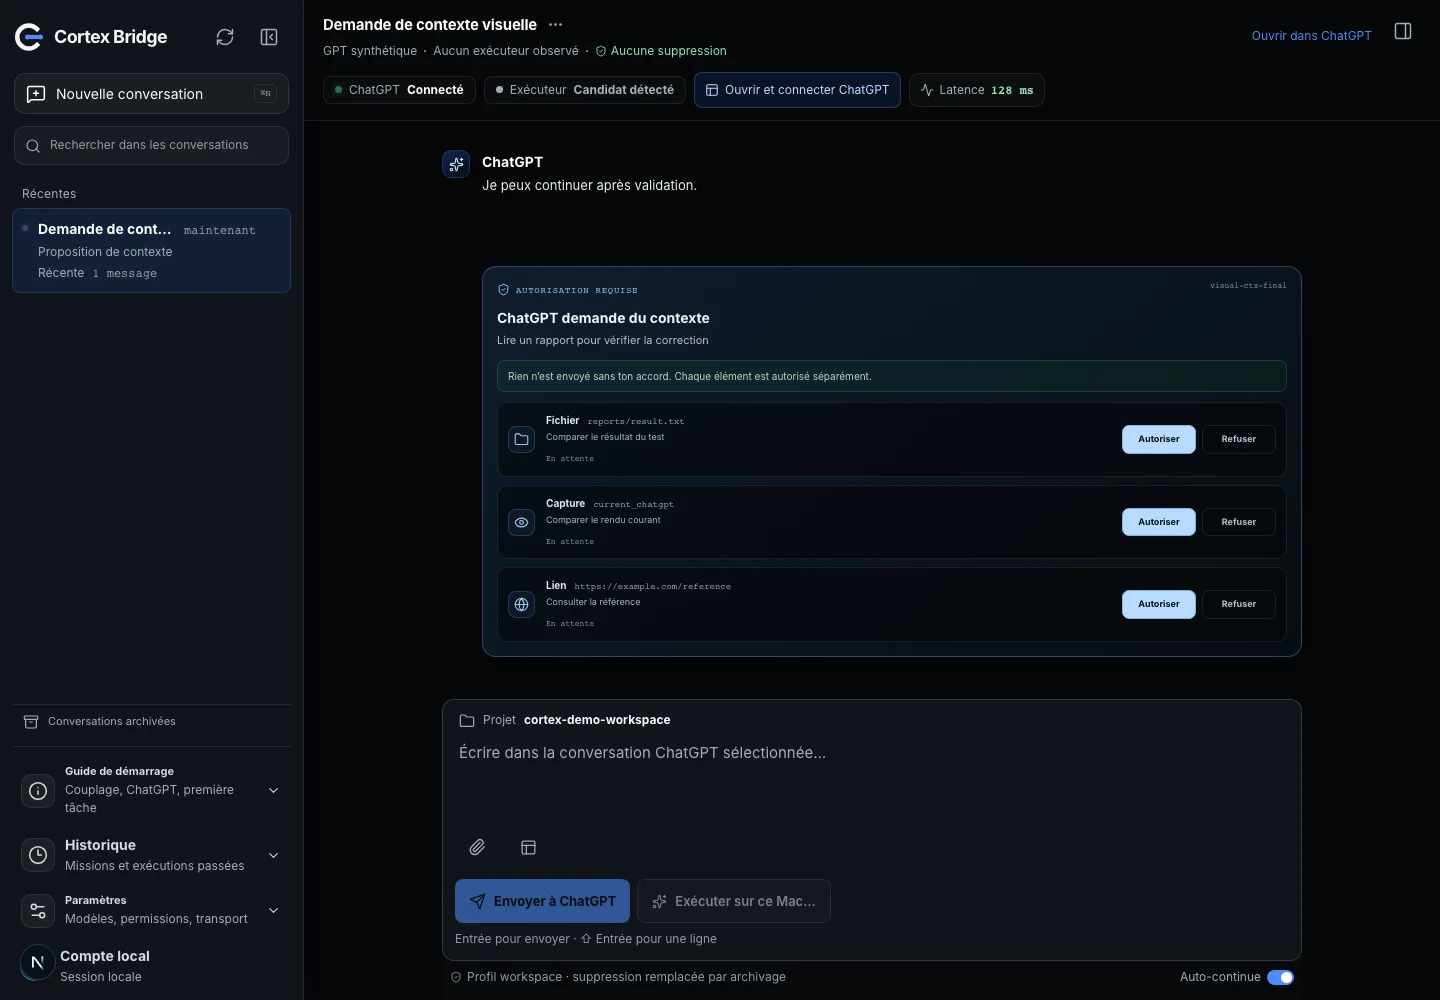Image resolution: width=1440 pixels, height=1000 pixels.
Task: Click the refresh icon beside Cortex Bridge
Action: point(225,37)
